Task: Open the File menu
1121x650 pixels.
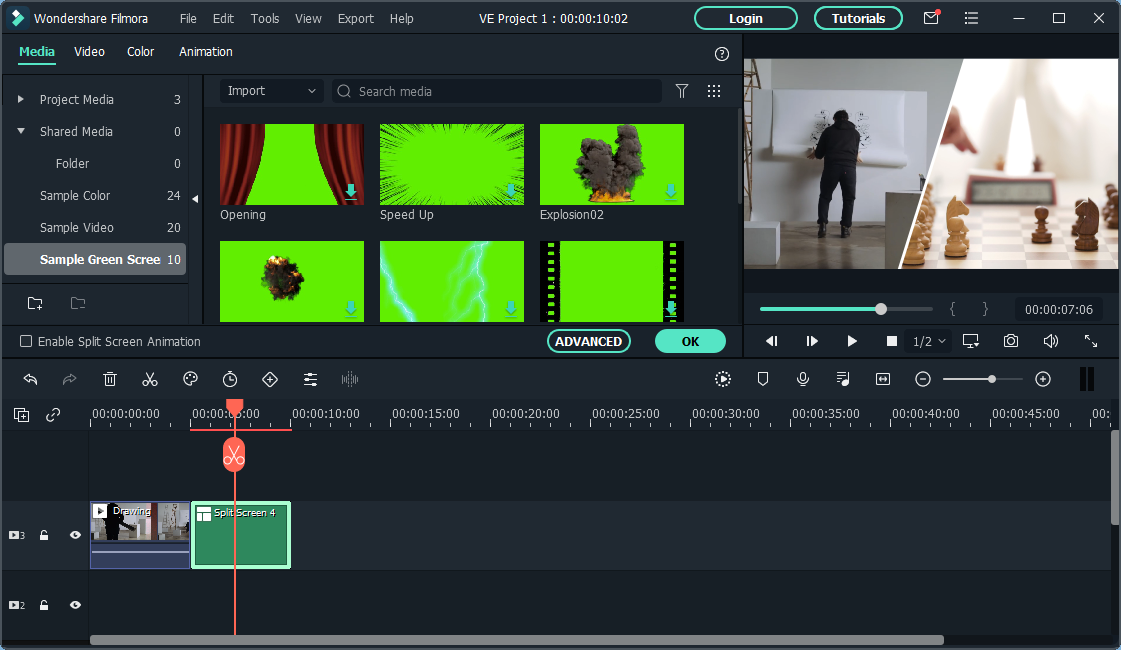Action: pyautogui.click(x=188, y=19)
